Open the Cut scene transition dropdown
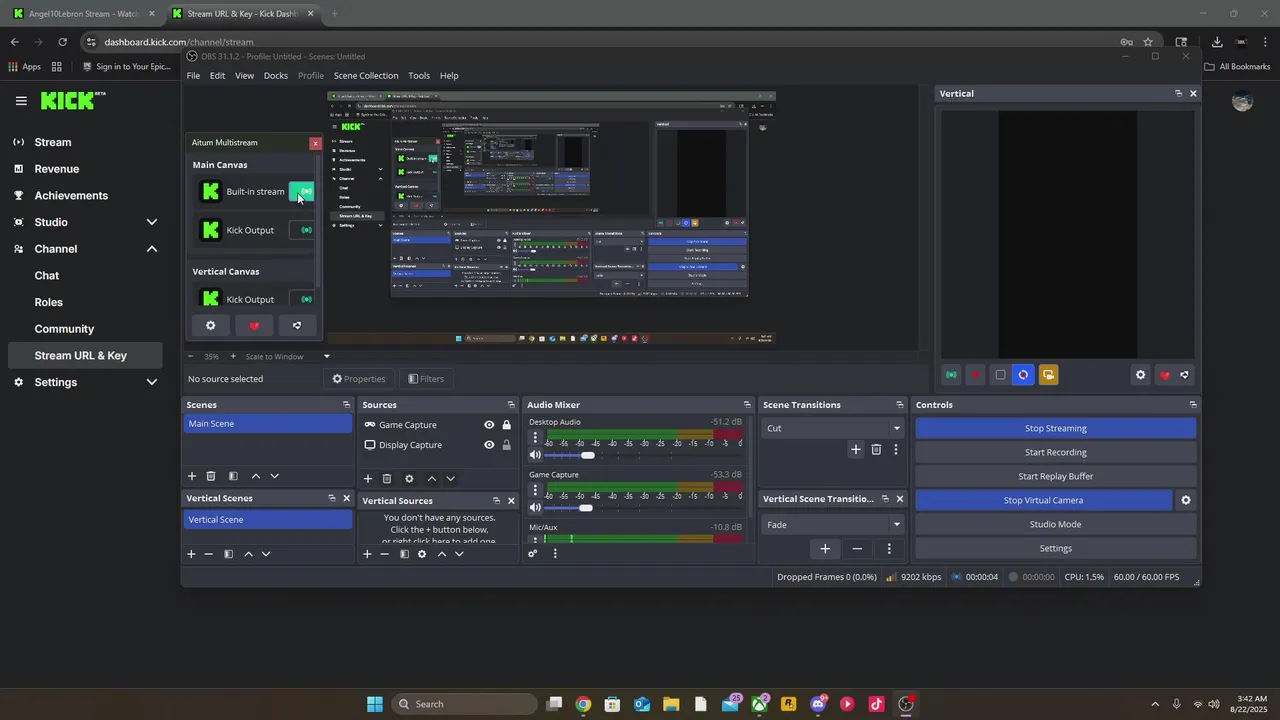This screenshot has width=1280, height=720. pos(832,428)
